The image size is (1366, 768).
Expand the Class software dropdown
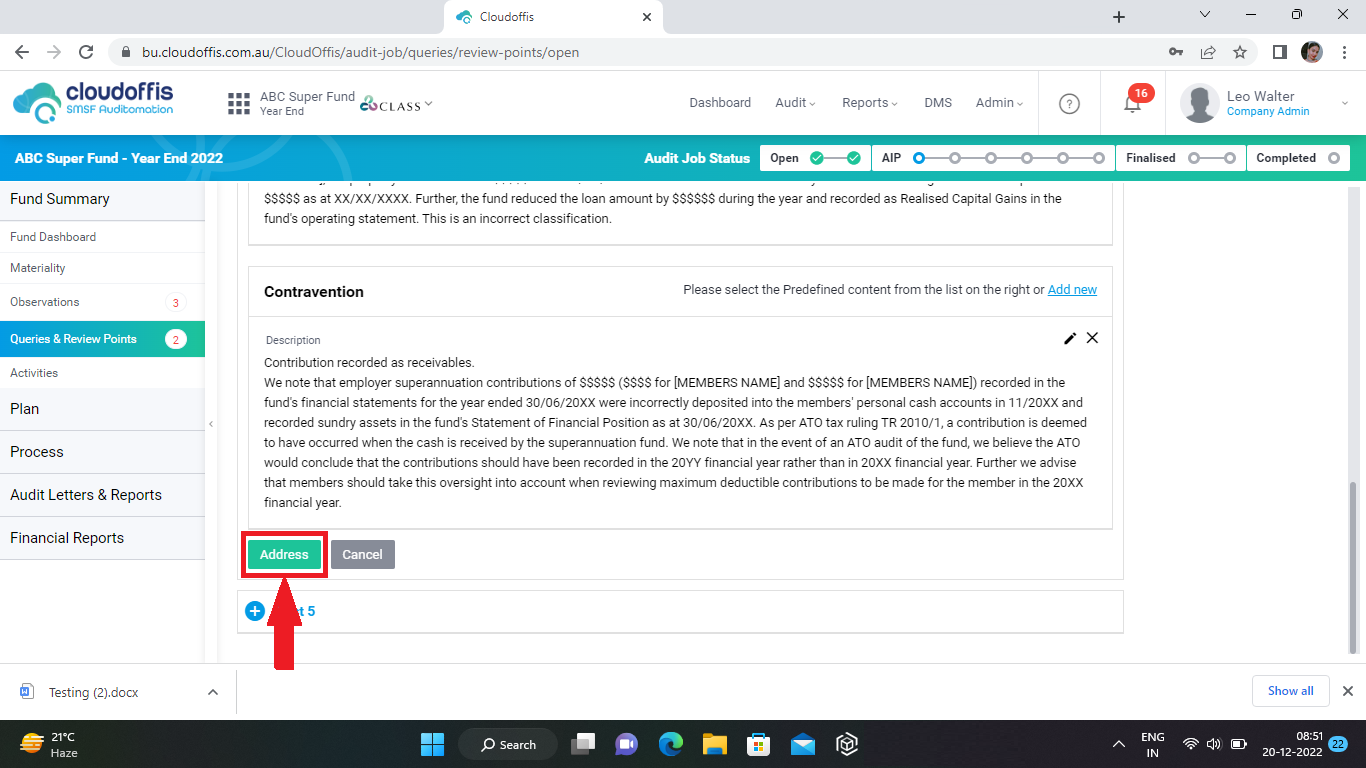(397, 104)
